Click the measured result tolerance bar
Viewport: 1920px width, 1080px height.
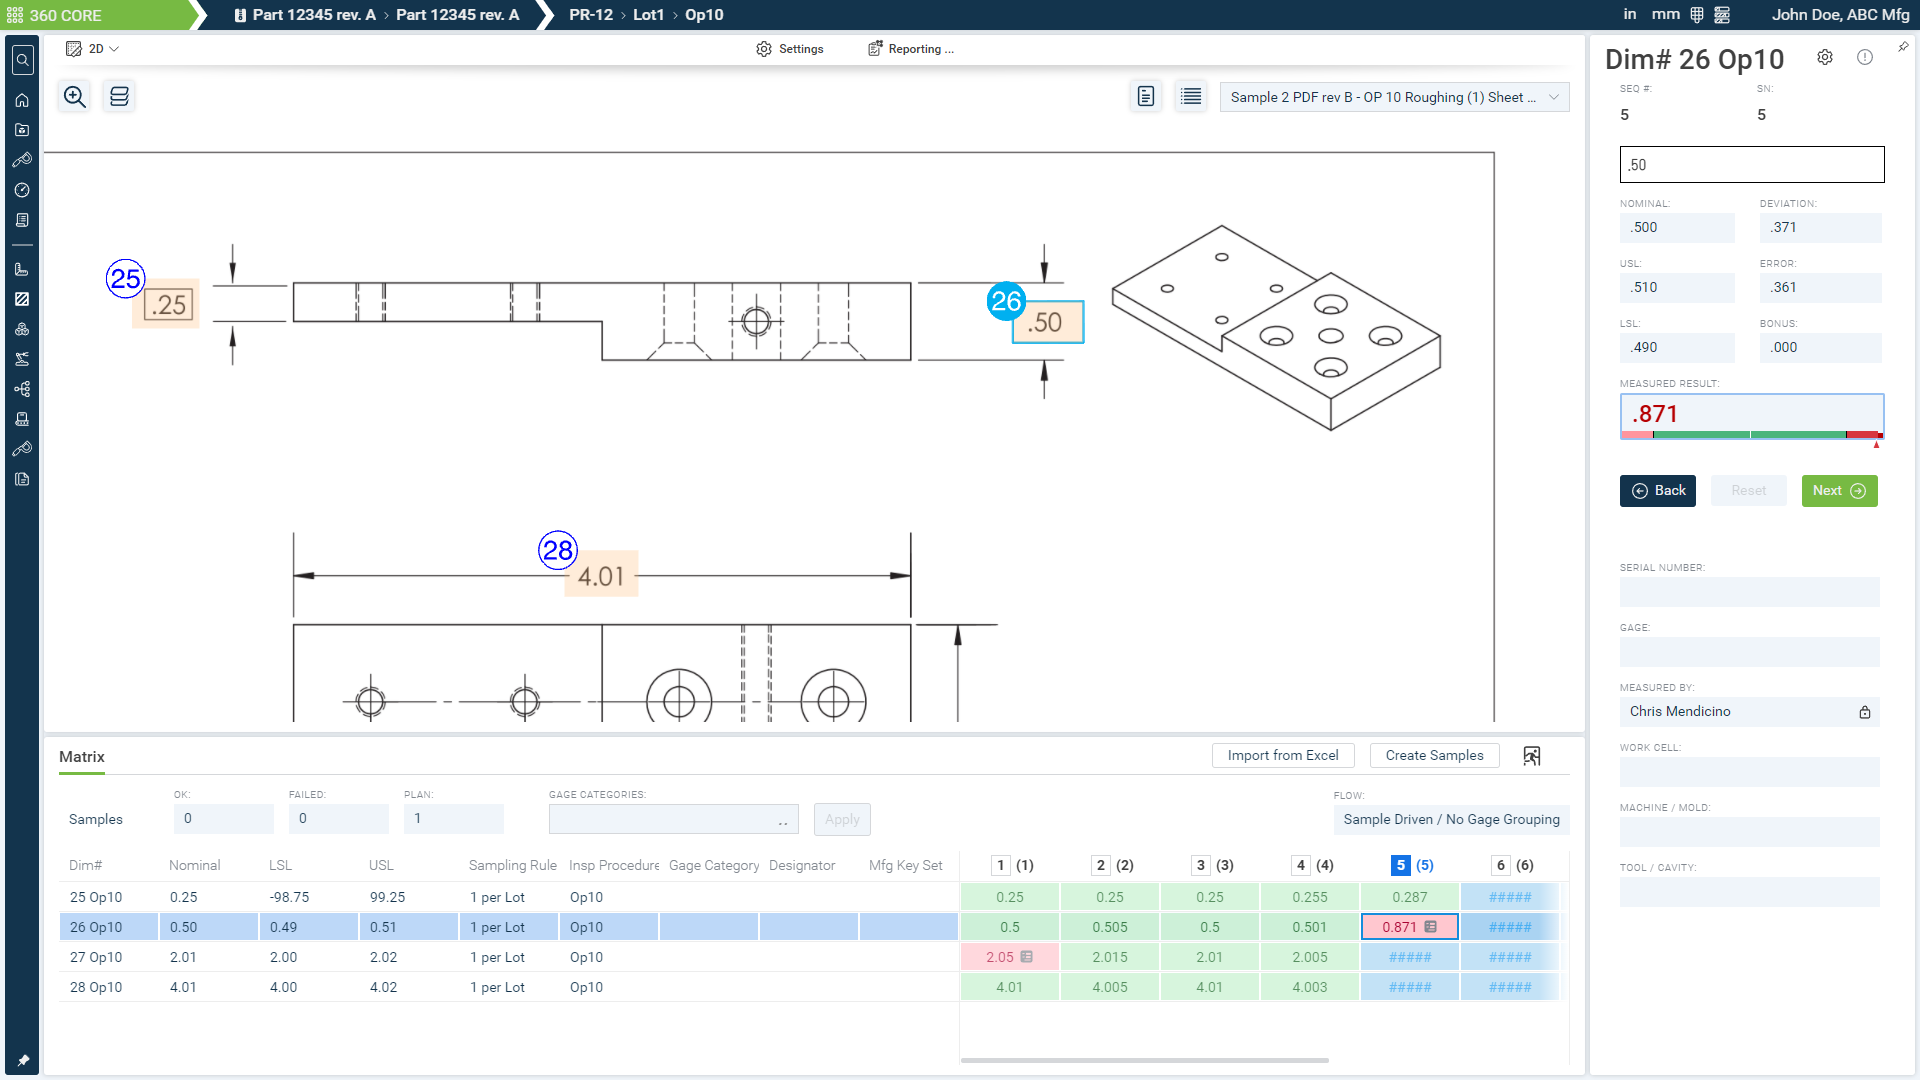coord(1751,434)
